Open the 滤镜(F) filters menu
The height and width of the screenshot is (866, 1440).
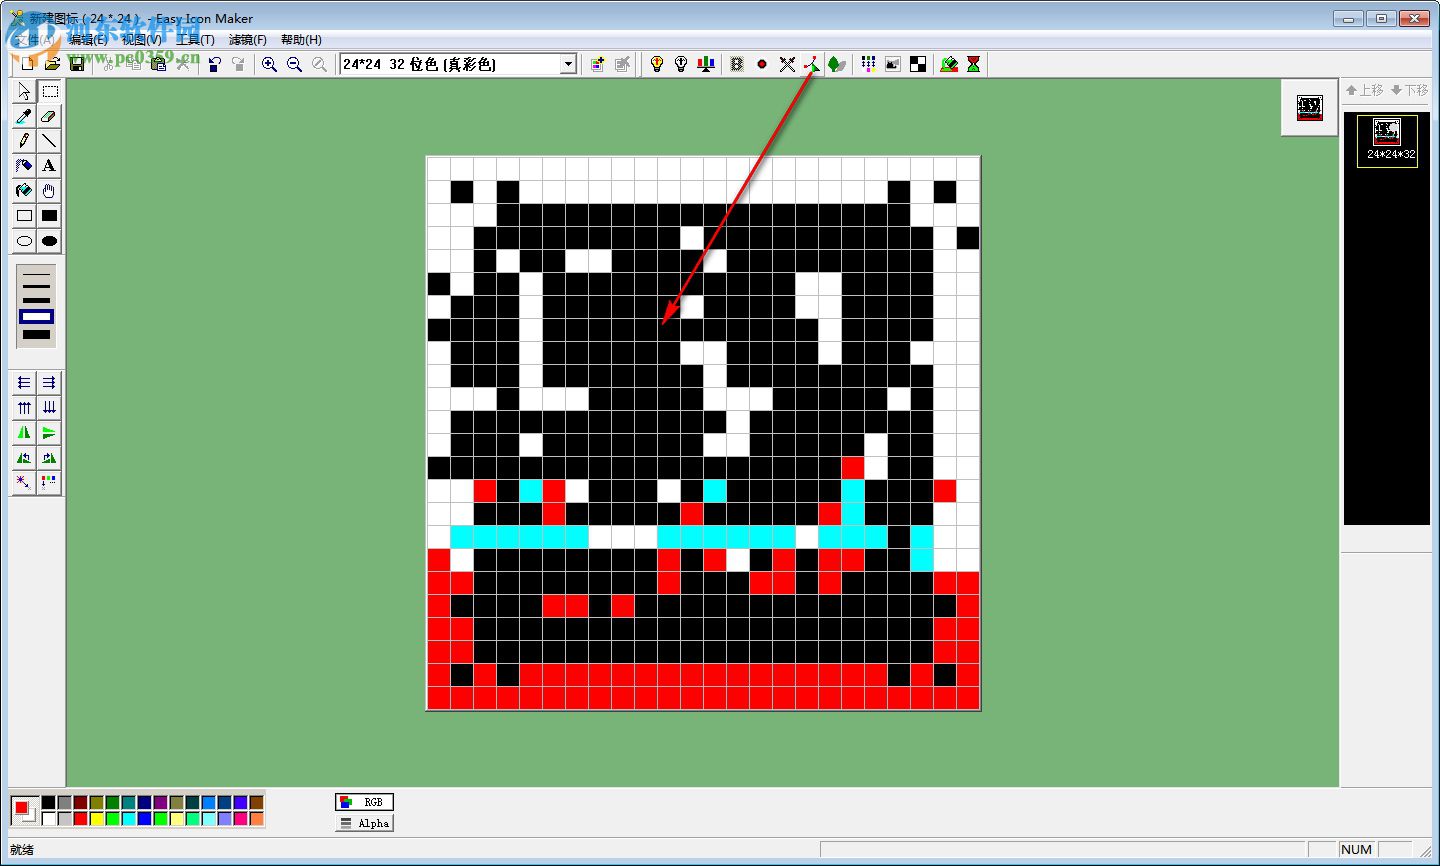pyautogui.click(x=247, y=39)
